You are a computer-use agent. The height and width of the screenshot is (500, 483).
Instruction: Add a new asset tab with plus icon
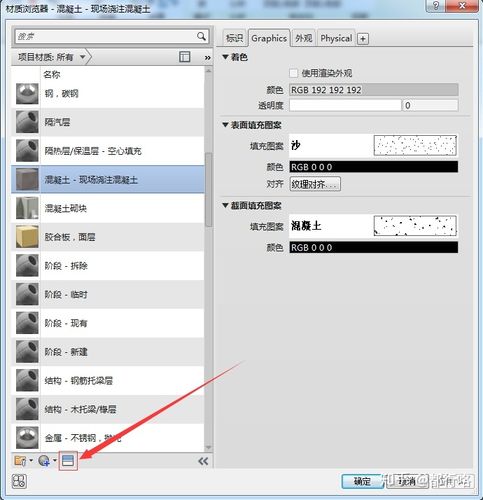tap(363, 39)
